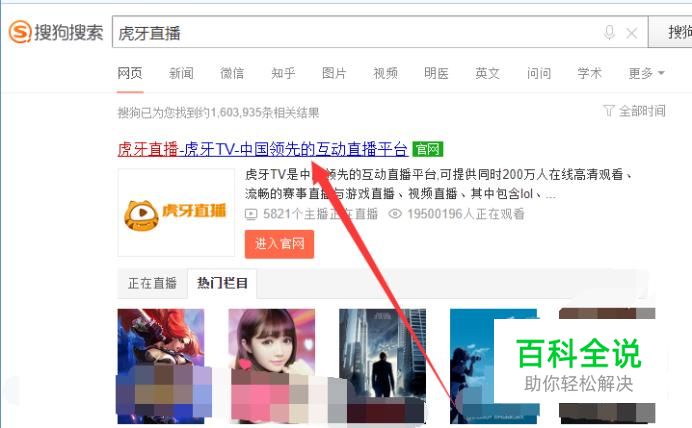The image size is (692, 428).
Task: Go to the 视频 tab
Action: point(385,73)
